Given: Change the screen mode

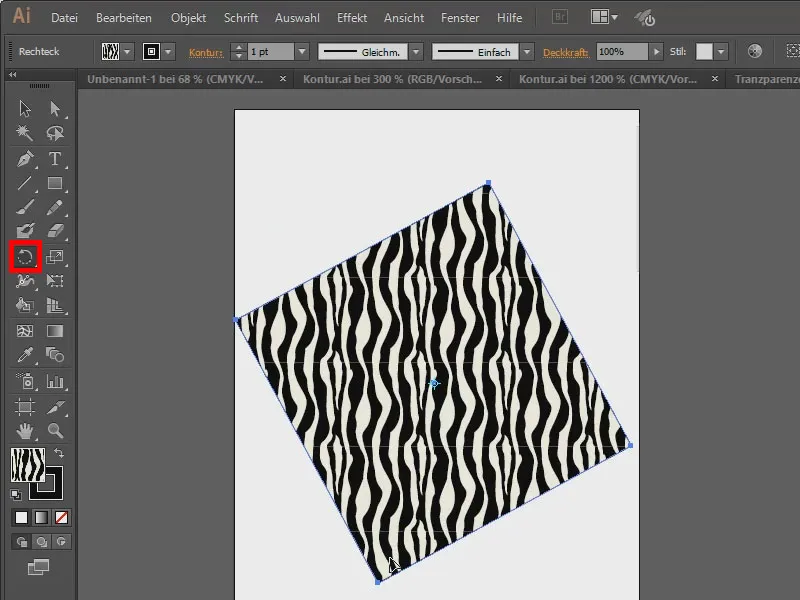Looking at the screenshot, I should tap(38, 567).
